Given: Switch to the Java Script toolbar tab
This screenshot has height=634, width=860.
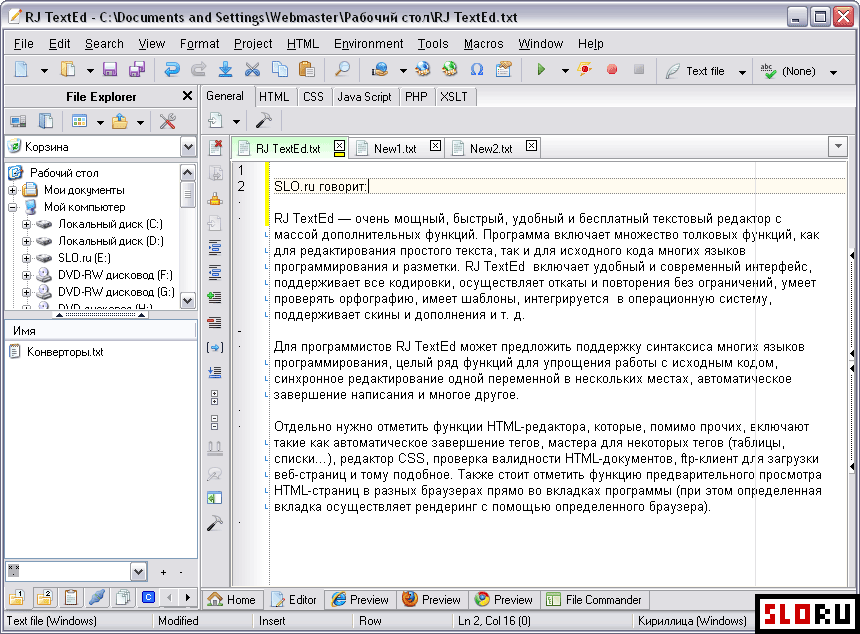Looking at the screenshot, I should point(364,97).
